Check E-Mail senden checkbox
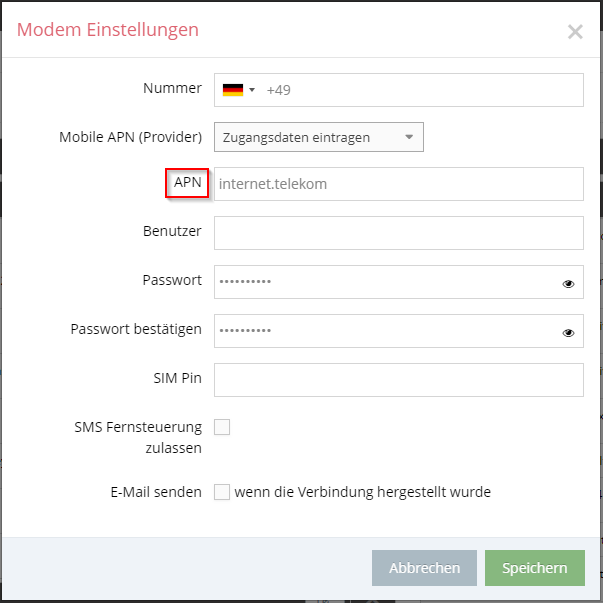 (x=222, y=492)
